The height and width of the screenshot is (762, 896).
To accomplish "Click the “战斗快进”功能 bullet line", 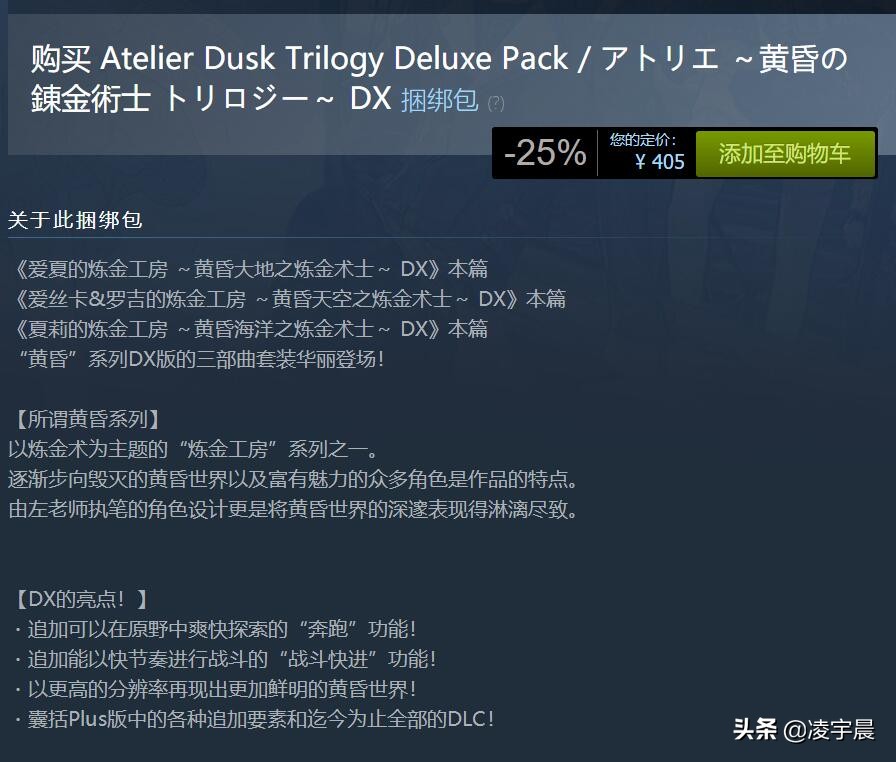I will click(226, 659).
